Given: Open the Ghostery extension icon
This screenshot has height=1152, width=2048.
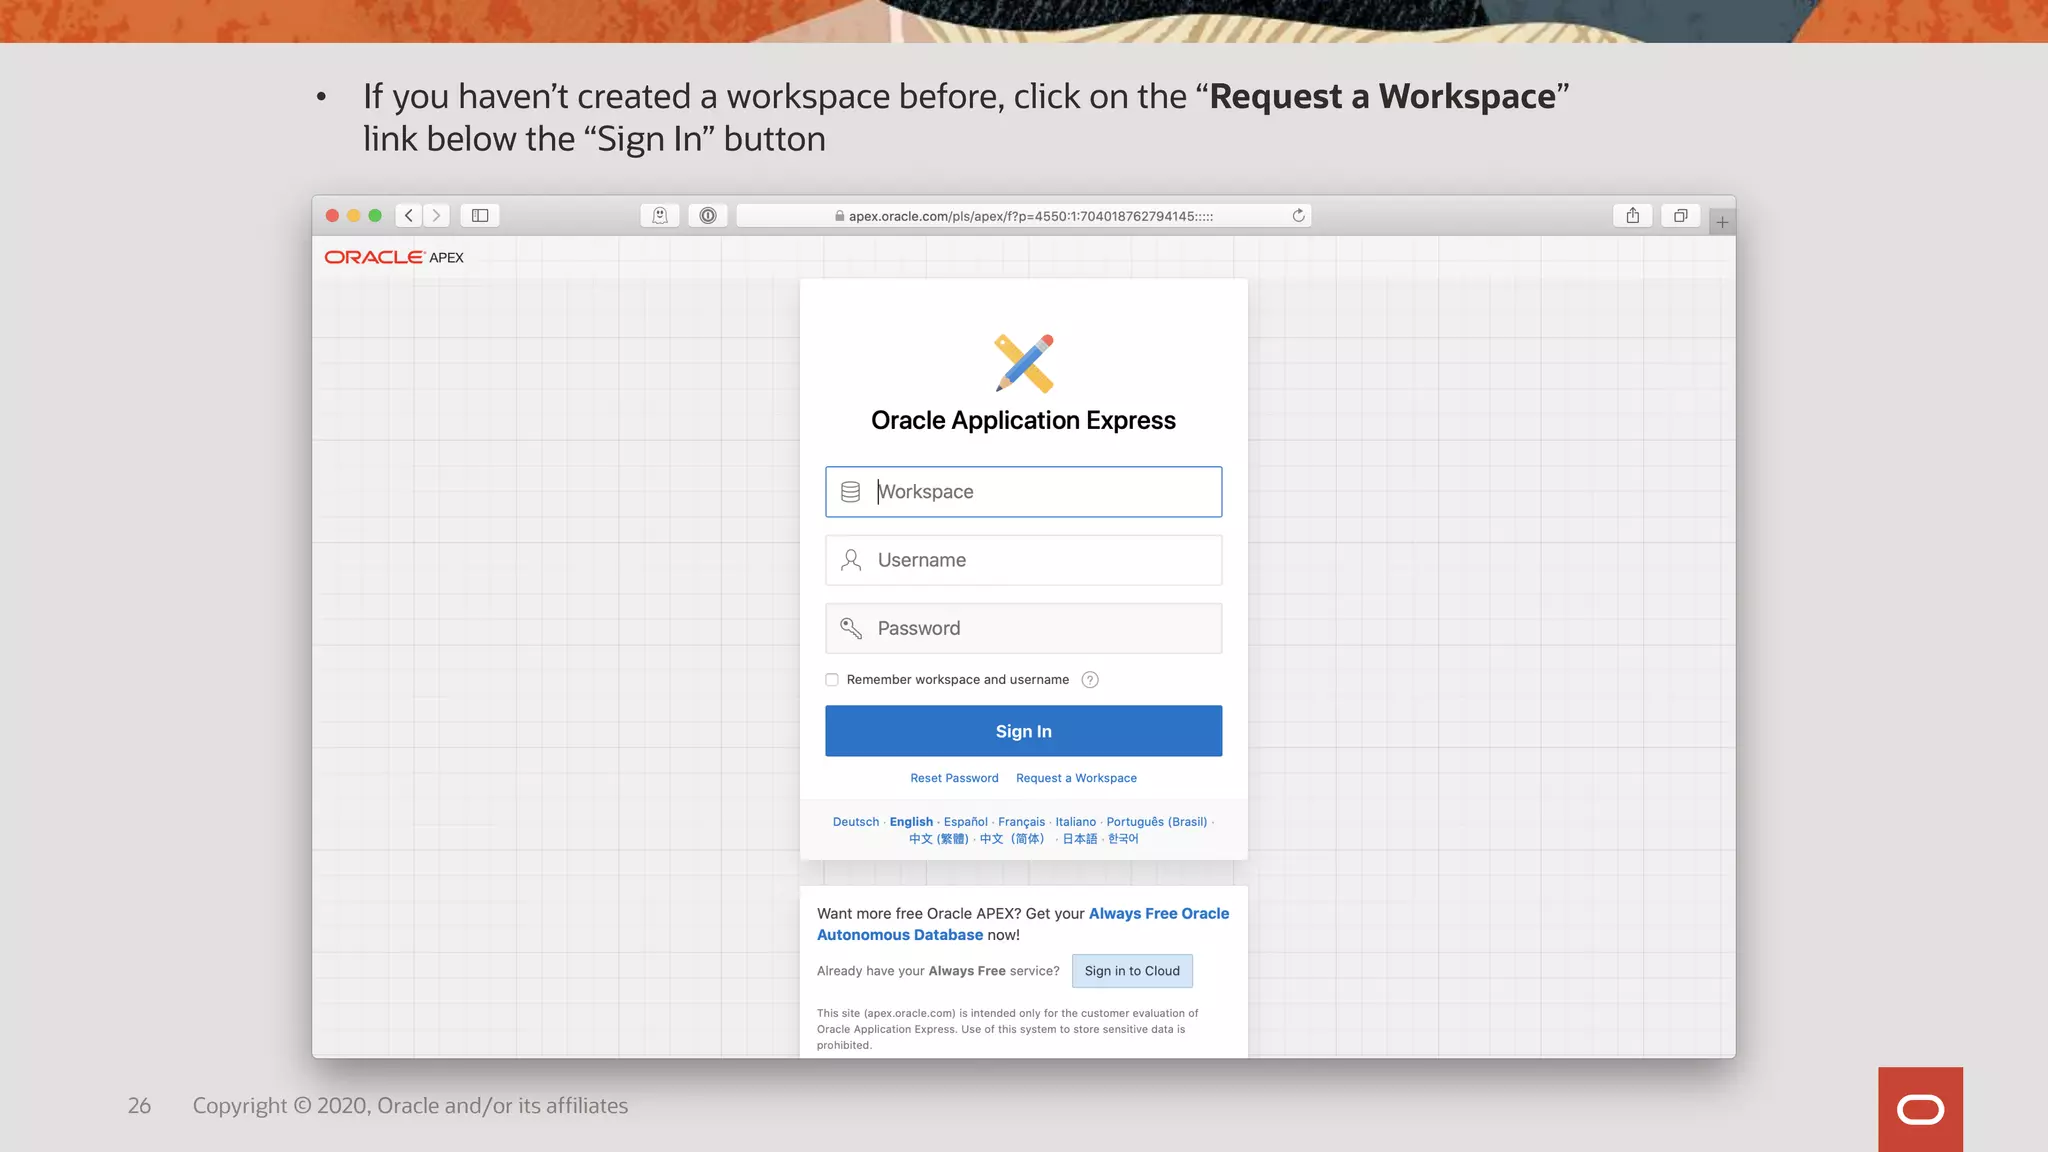Looking at the screenshot, I should point(660,215).
